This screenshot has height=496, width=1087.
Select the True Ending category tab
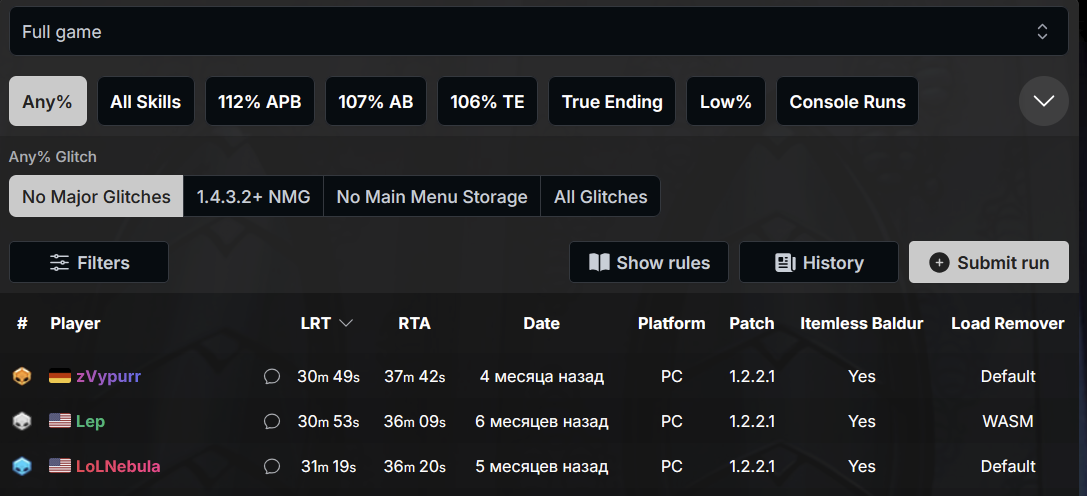[x=612, y=101]
